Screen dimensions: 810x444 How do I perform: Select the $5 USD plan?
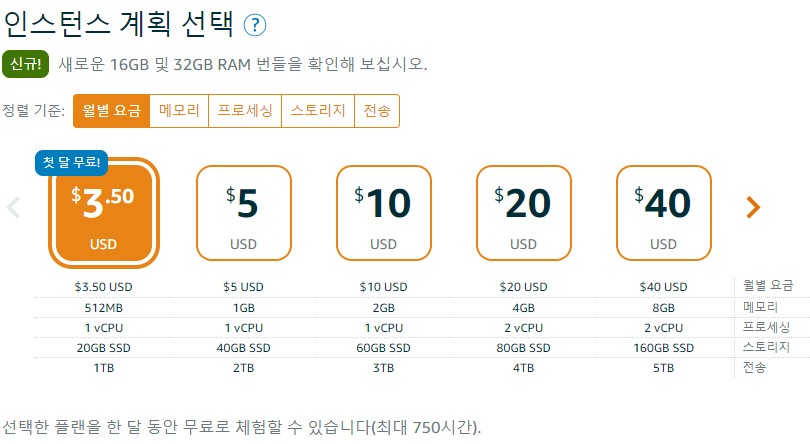(x=243, y=213)
